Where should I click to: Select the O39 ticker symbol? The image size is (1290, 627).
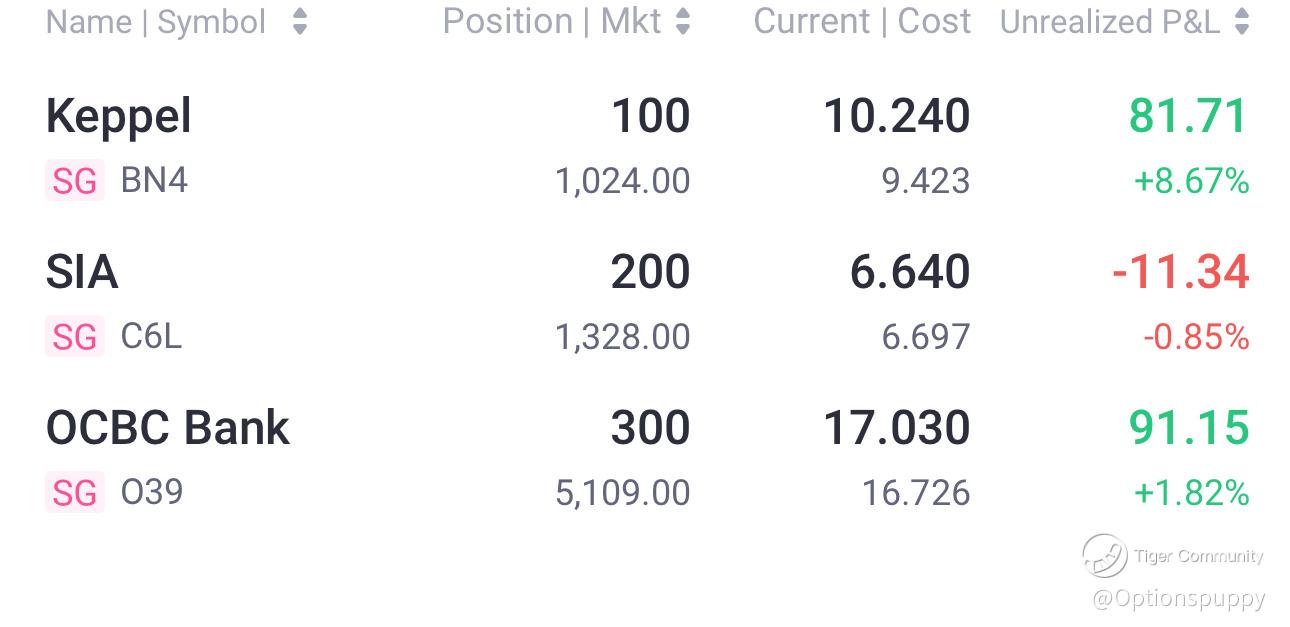tap(152, 493)
